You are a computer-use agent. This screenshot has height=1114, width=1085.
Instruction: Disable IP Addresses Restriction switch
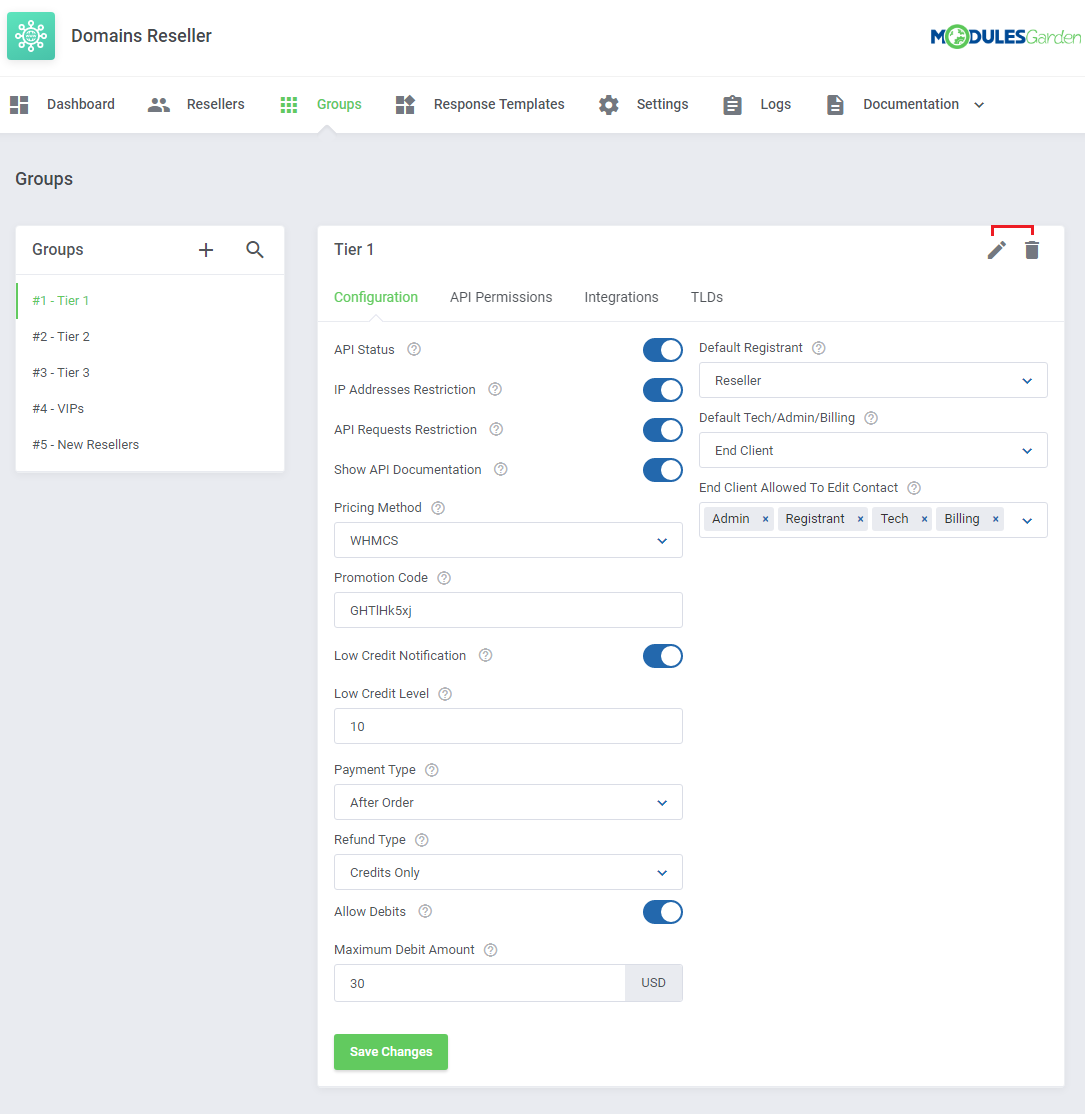coord(663,389)
